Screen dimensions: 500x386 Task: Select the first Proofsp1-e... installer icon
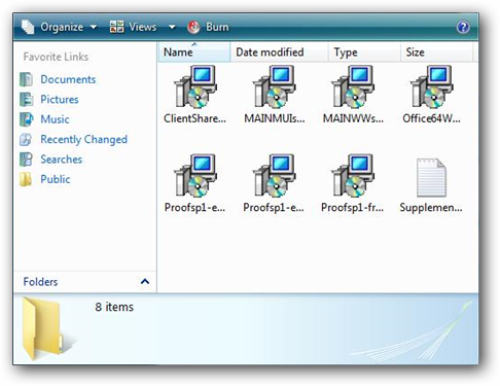pos(195,176)
